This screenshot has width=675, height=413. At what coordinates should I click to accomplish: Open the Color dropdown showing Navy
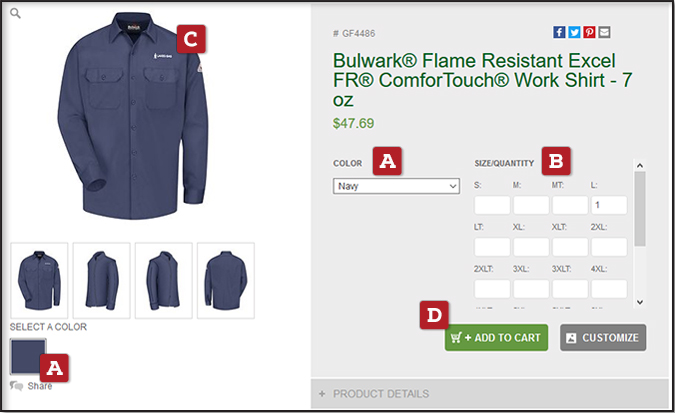coord(396,186)
